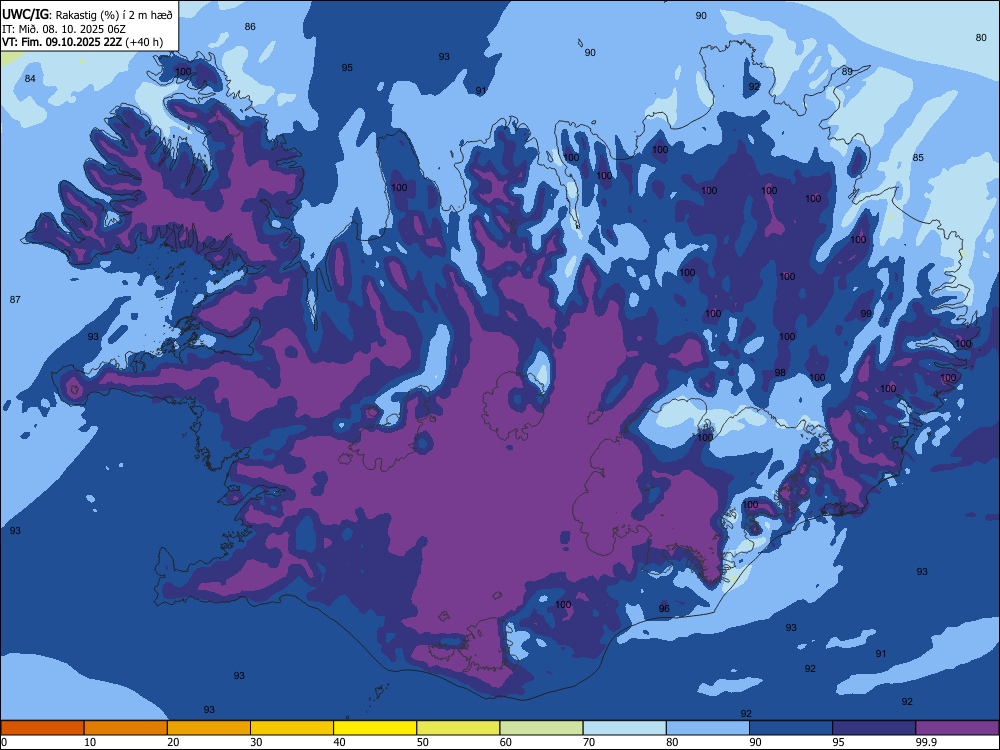Click the 40–50 bright yellow legend swatch
Screen dimensions: 1000x750
click(x=375, y=728)
